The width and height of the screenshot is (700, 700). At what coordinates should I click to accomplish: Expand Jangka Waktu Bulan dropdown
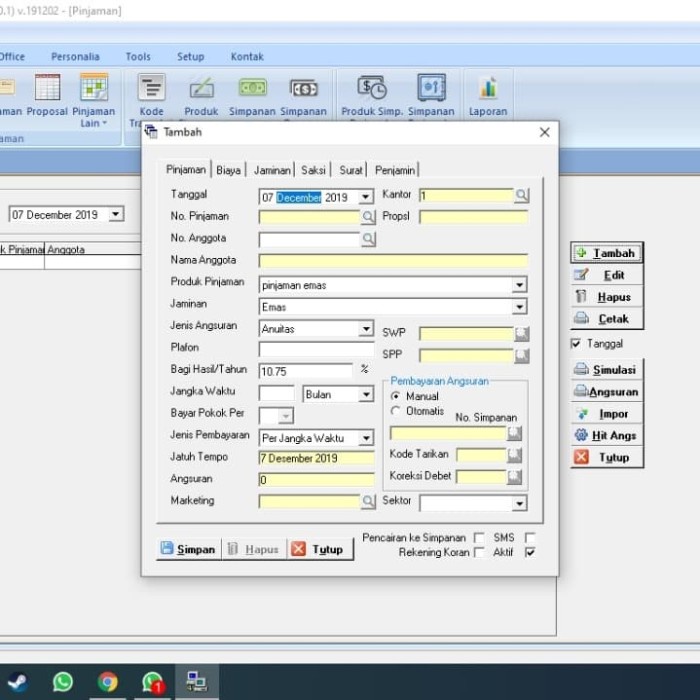pos(366,394)
